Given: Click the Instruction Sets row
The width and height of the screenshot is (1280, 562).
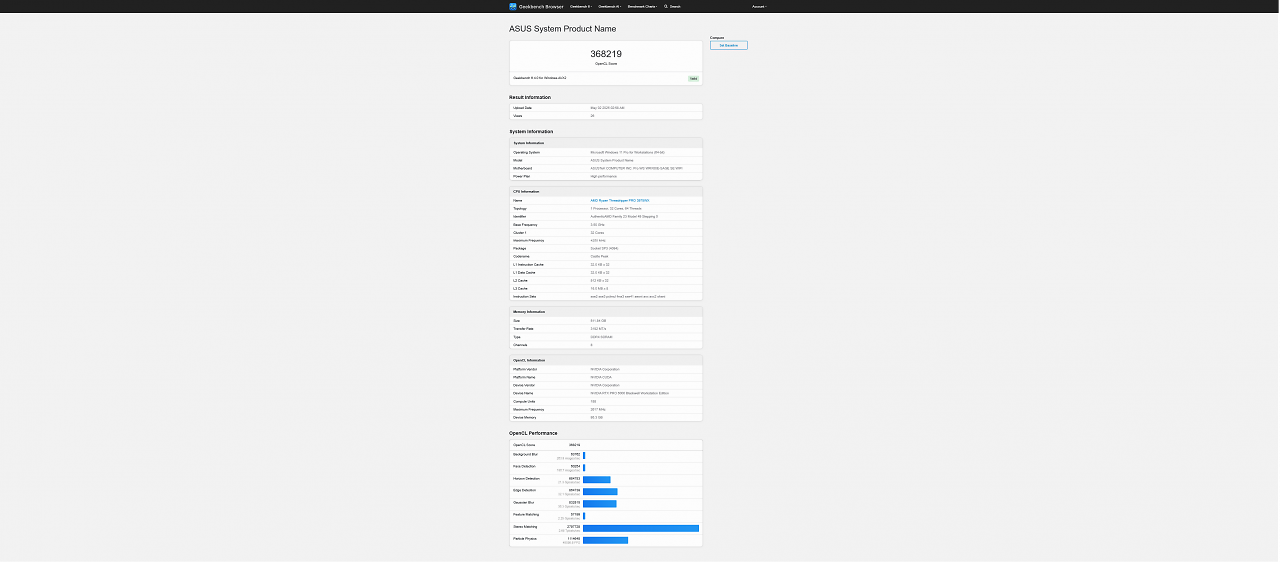Looking at the screenshot, I should click(606, 296).
